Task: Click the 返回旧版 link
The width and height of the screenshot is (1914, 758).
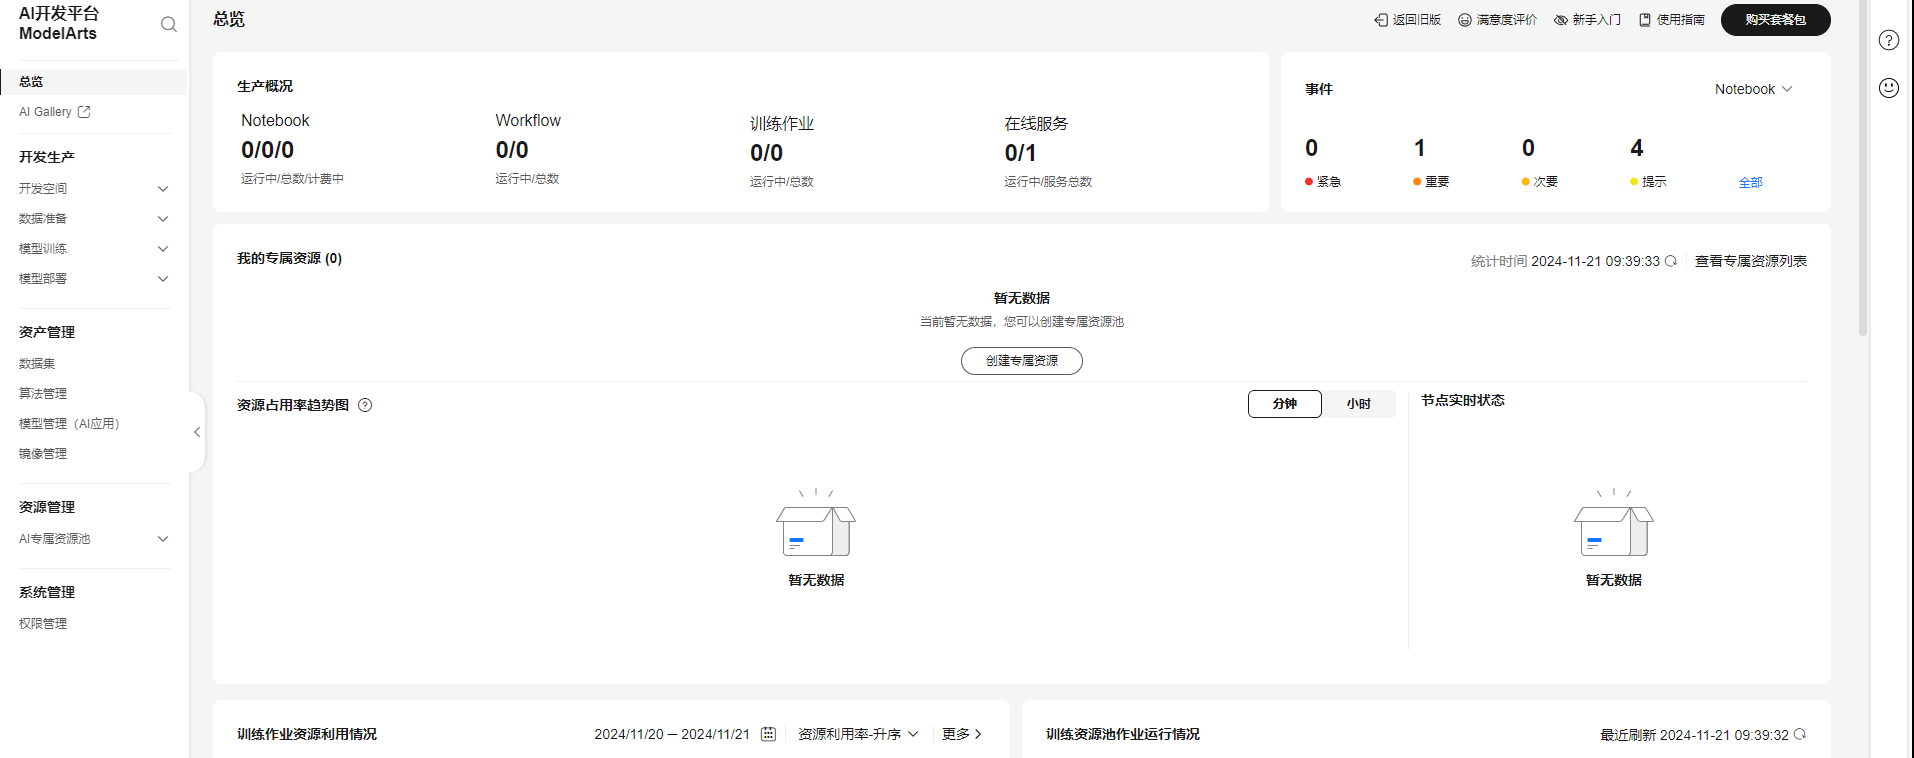Action: coord(1417,20)
